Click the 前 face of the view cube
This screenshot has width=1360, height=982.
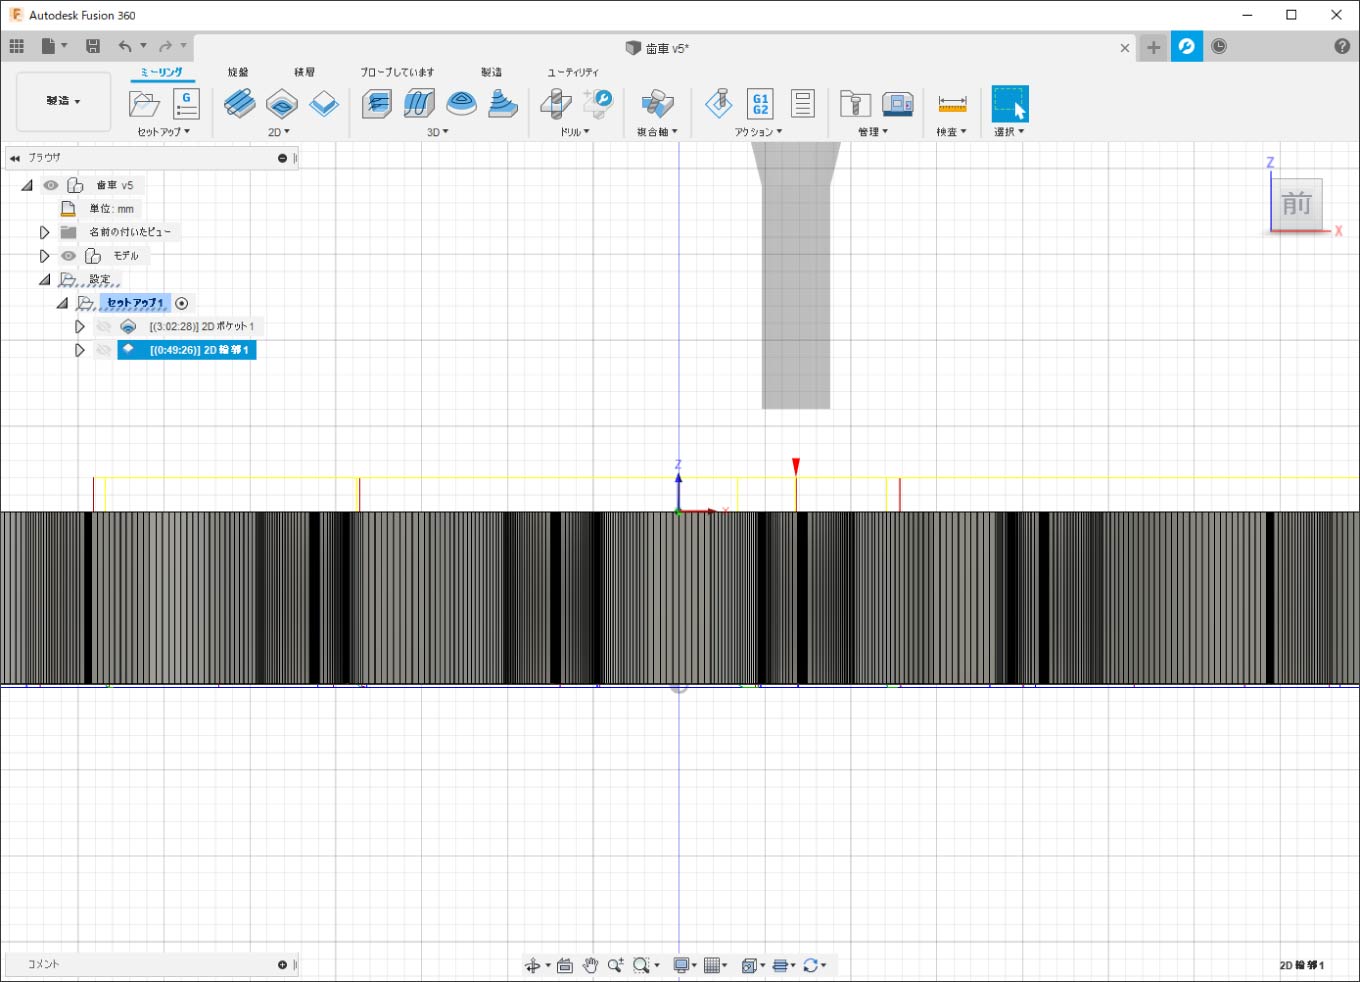(x=1297, y=205)
